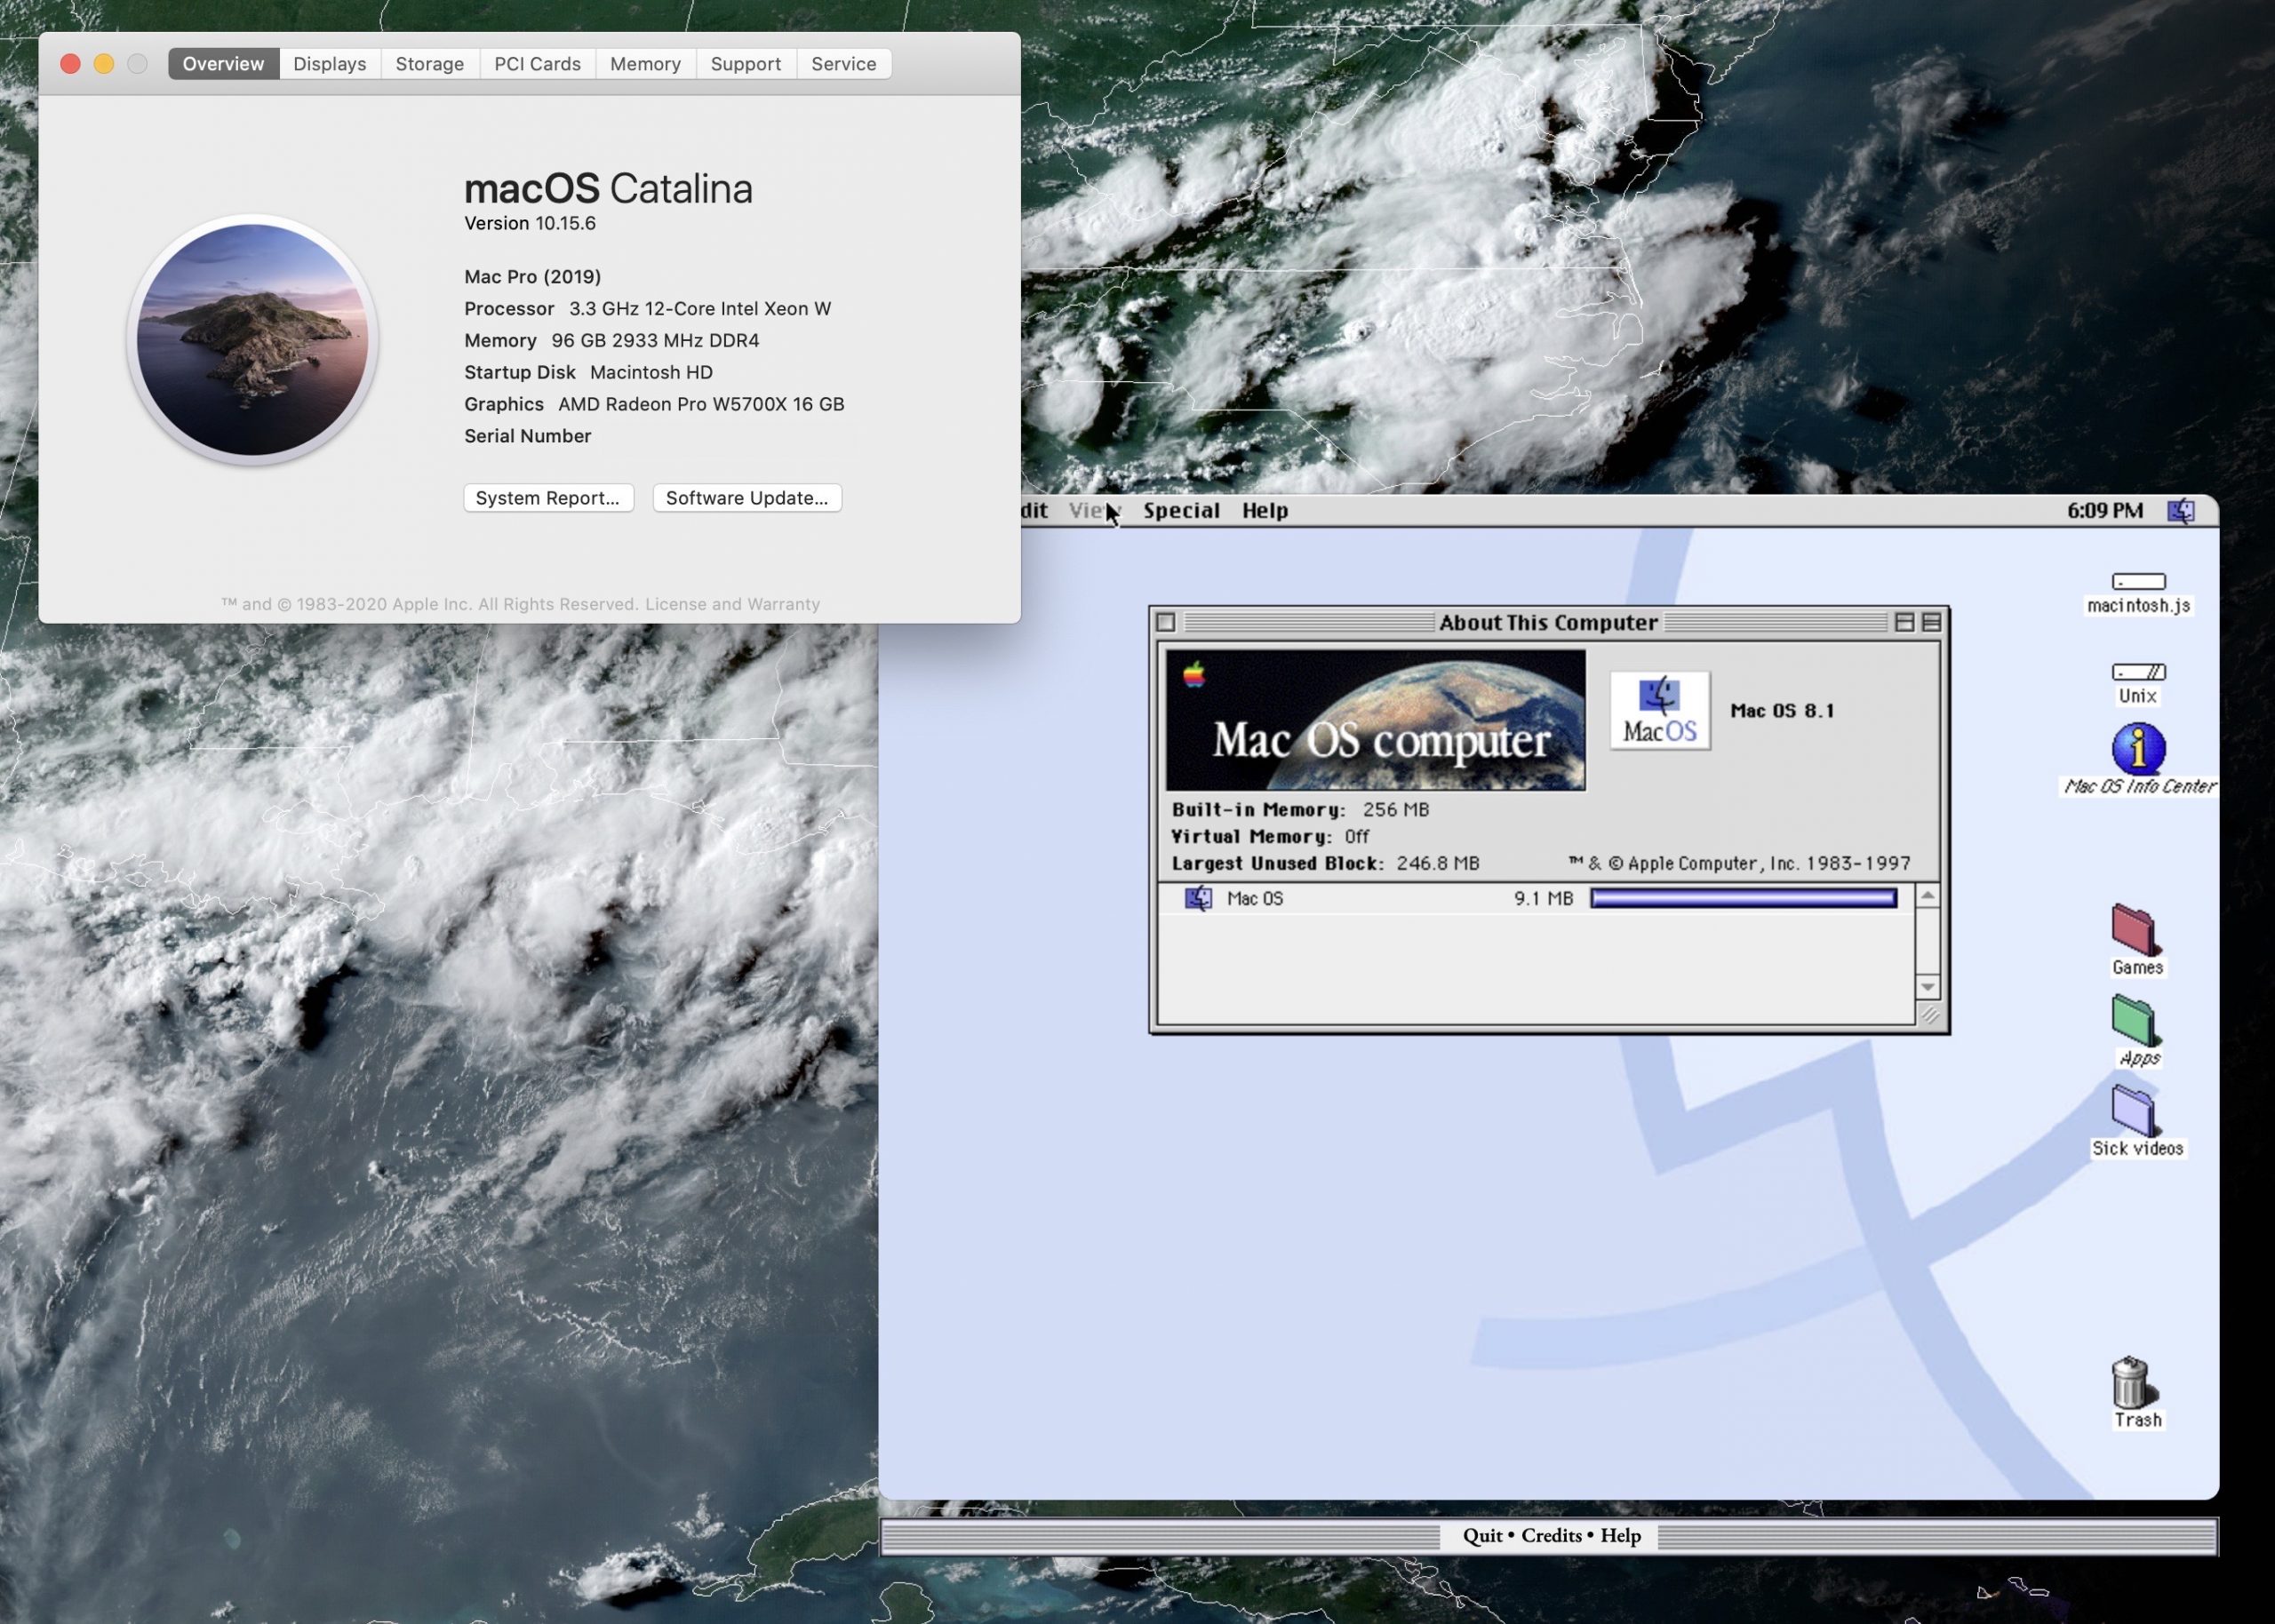Switch to the Storage tab
Image resolution: width=2275 pixels, height=1624 pixels.
430,64
